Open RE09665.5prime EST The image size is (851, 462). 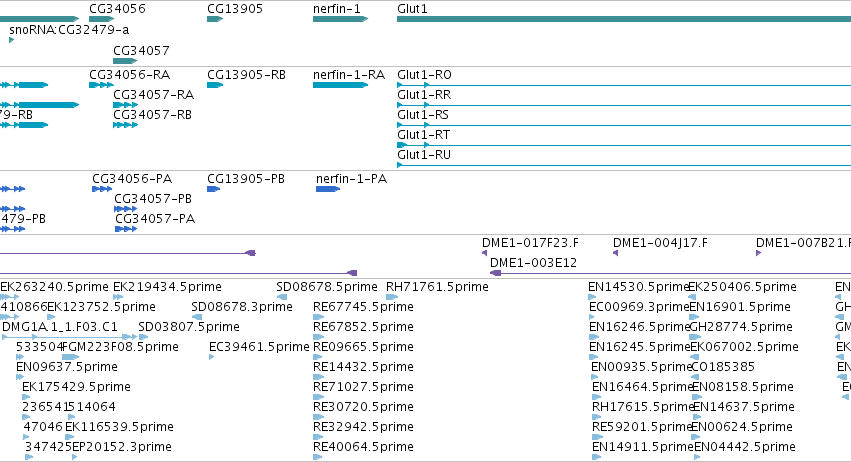(x=363, y=347)
